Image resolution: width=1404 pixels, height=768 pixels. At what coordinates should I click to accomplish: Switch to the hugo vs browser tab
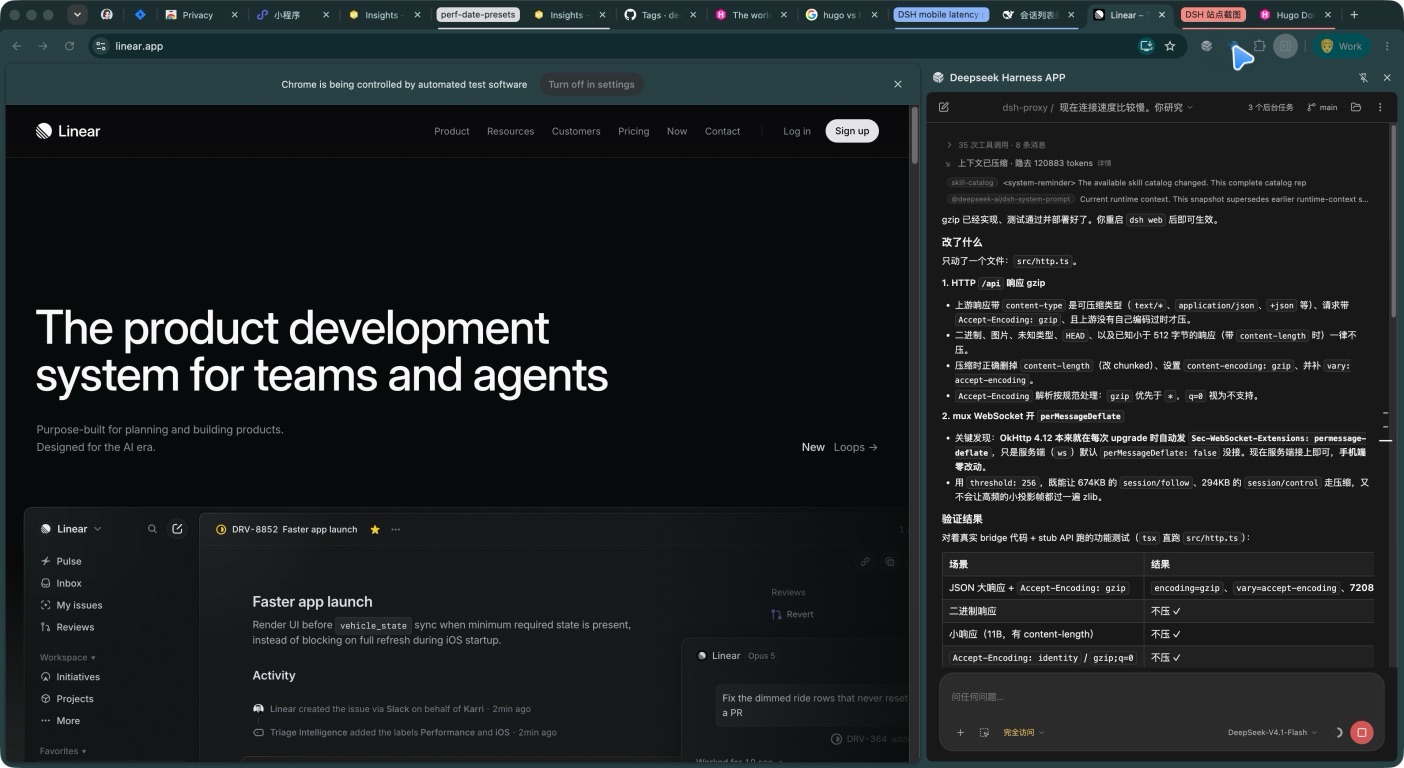(841, 15)
